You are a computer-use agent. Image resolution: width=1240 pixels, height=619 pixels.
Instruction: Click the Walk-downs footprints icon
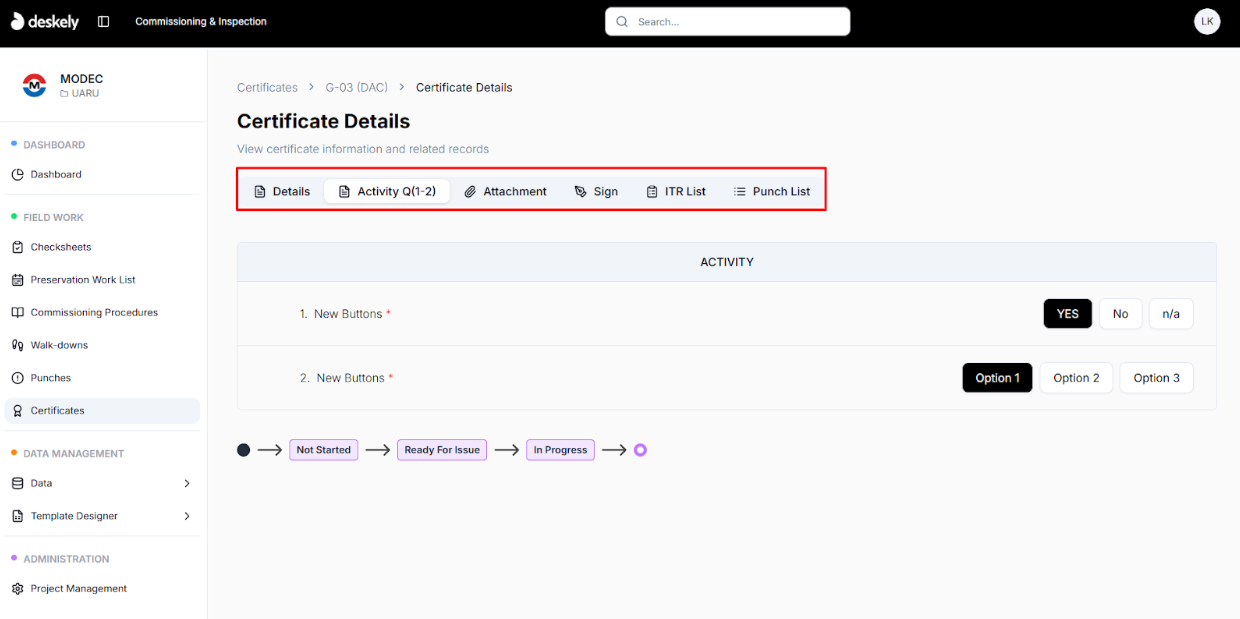coord(17,345)
